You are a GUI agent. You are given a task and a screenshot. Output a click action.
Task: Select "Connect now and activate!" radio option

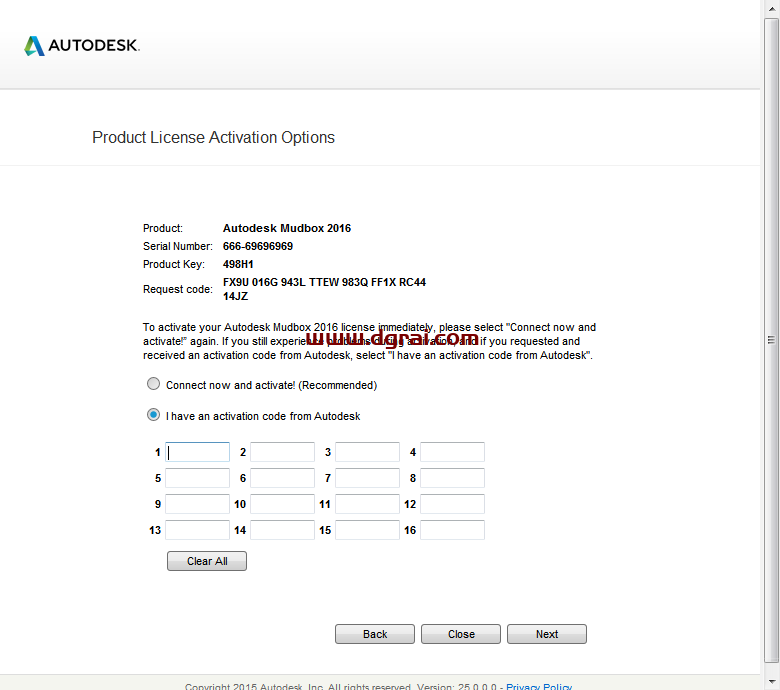point(153,384)
